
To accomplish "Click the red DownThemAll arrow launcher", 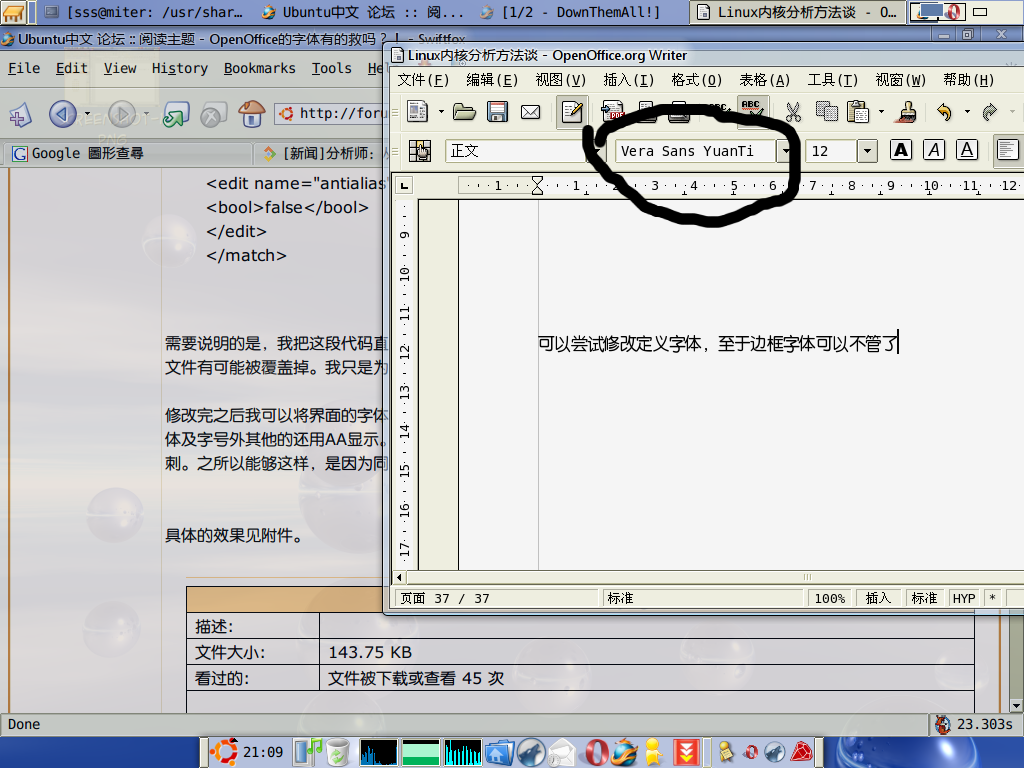I will (x=686, y=752).
